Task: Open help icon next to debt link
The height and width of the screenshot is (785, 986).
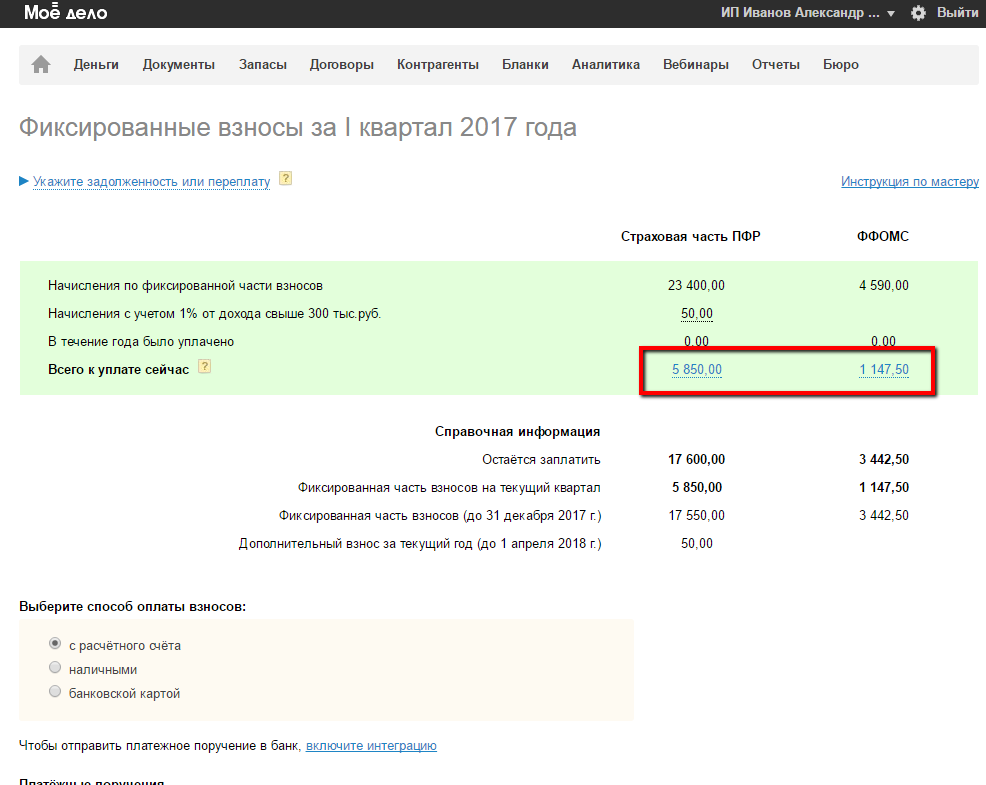Action: [285, 179]
